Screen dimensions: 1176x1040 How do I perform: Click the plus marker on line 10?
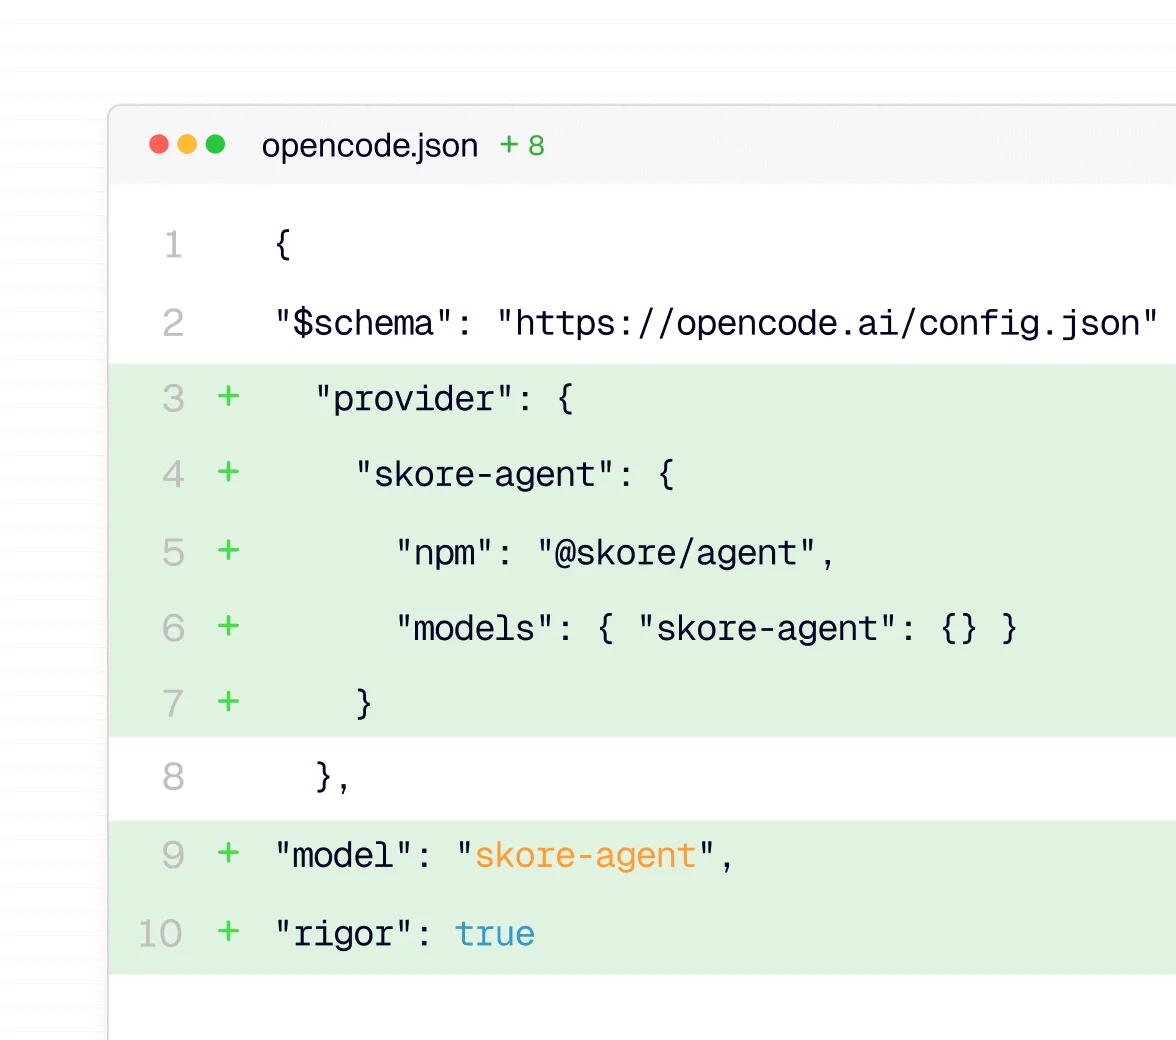click(229, 931)
